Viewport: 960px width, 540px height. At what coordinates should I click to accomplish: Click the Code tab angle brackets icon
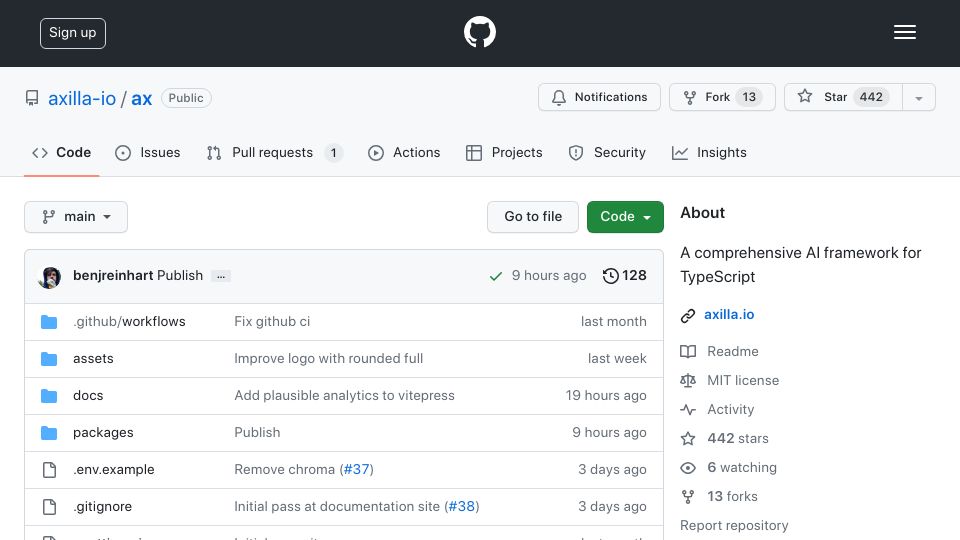(40, 152)
